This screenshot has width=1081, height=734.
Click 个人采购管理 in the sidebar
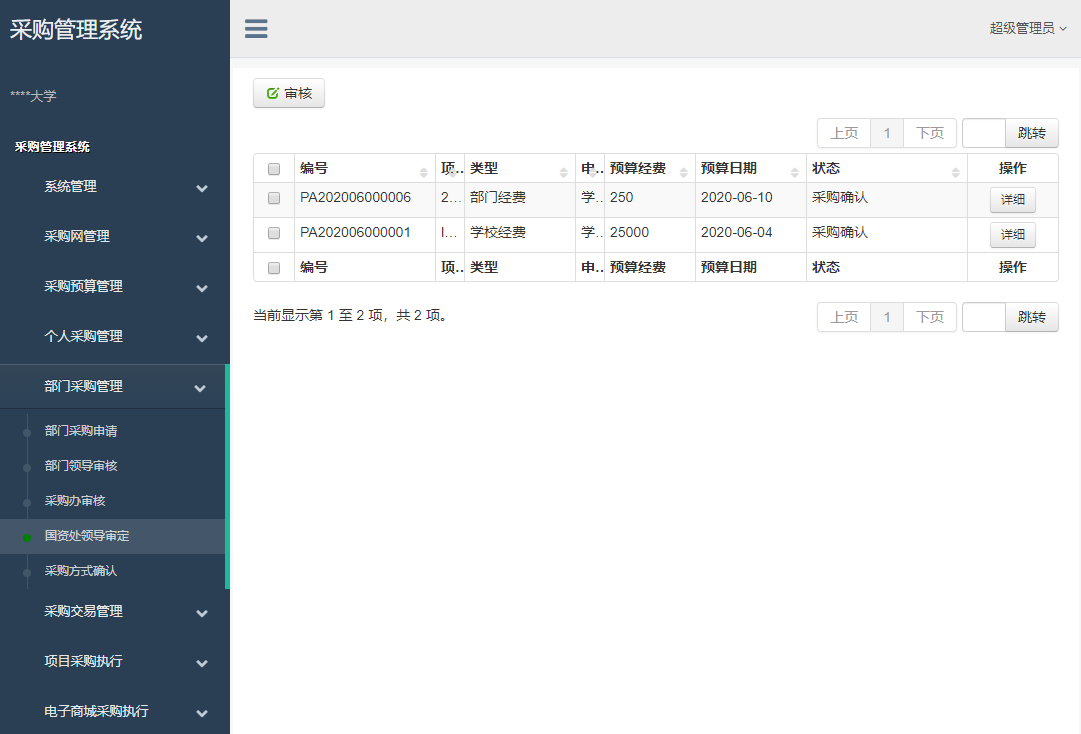click(83, 336)
